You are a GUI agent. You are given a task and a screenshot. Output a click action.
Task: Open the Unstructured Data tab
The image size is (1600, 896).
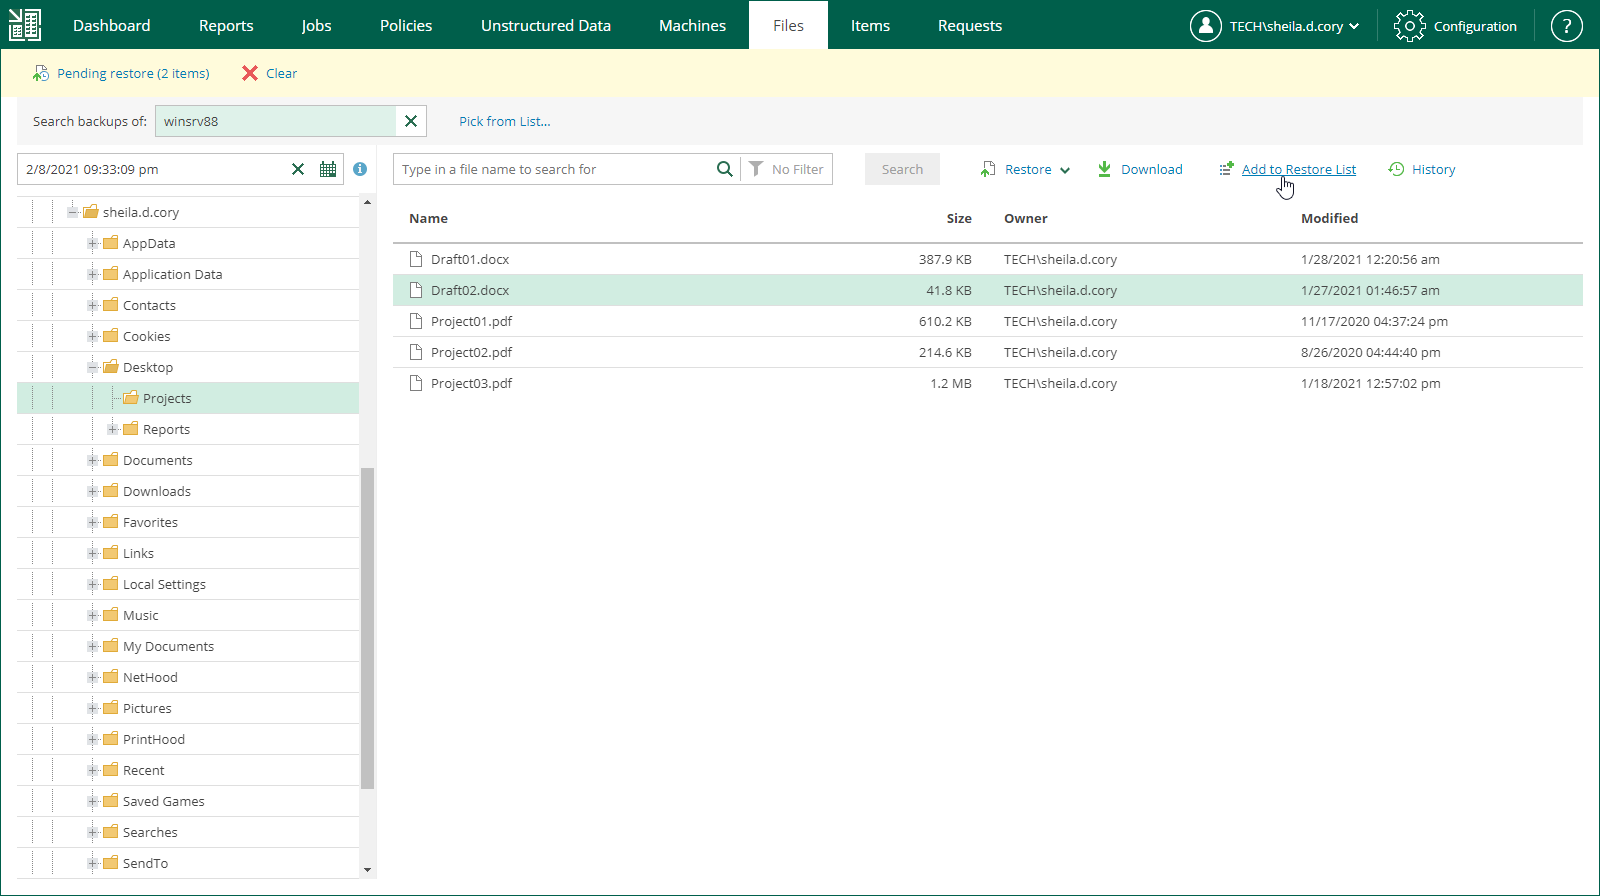click(545, 26)
